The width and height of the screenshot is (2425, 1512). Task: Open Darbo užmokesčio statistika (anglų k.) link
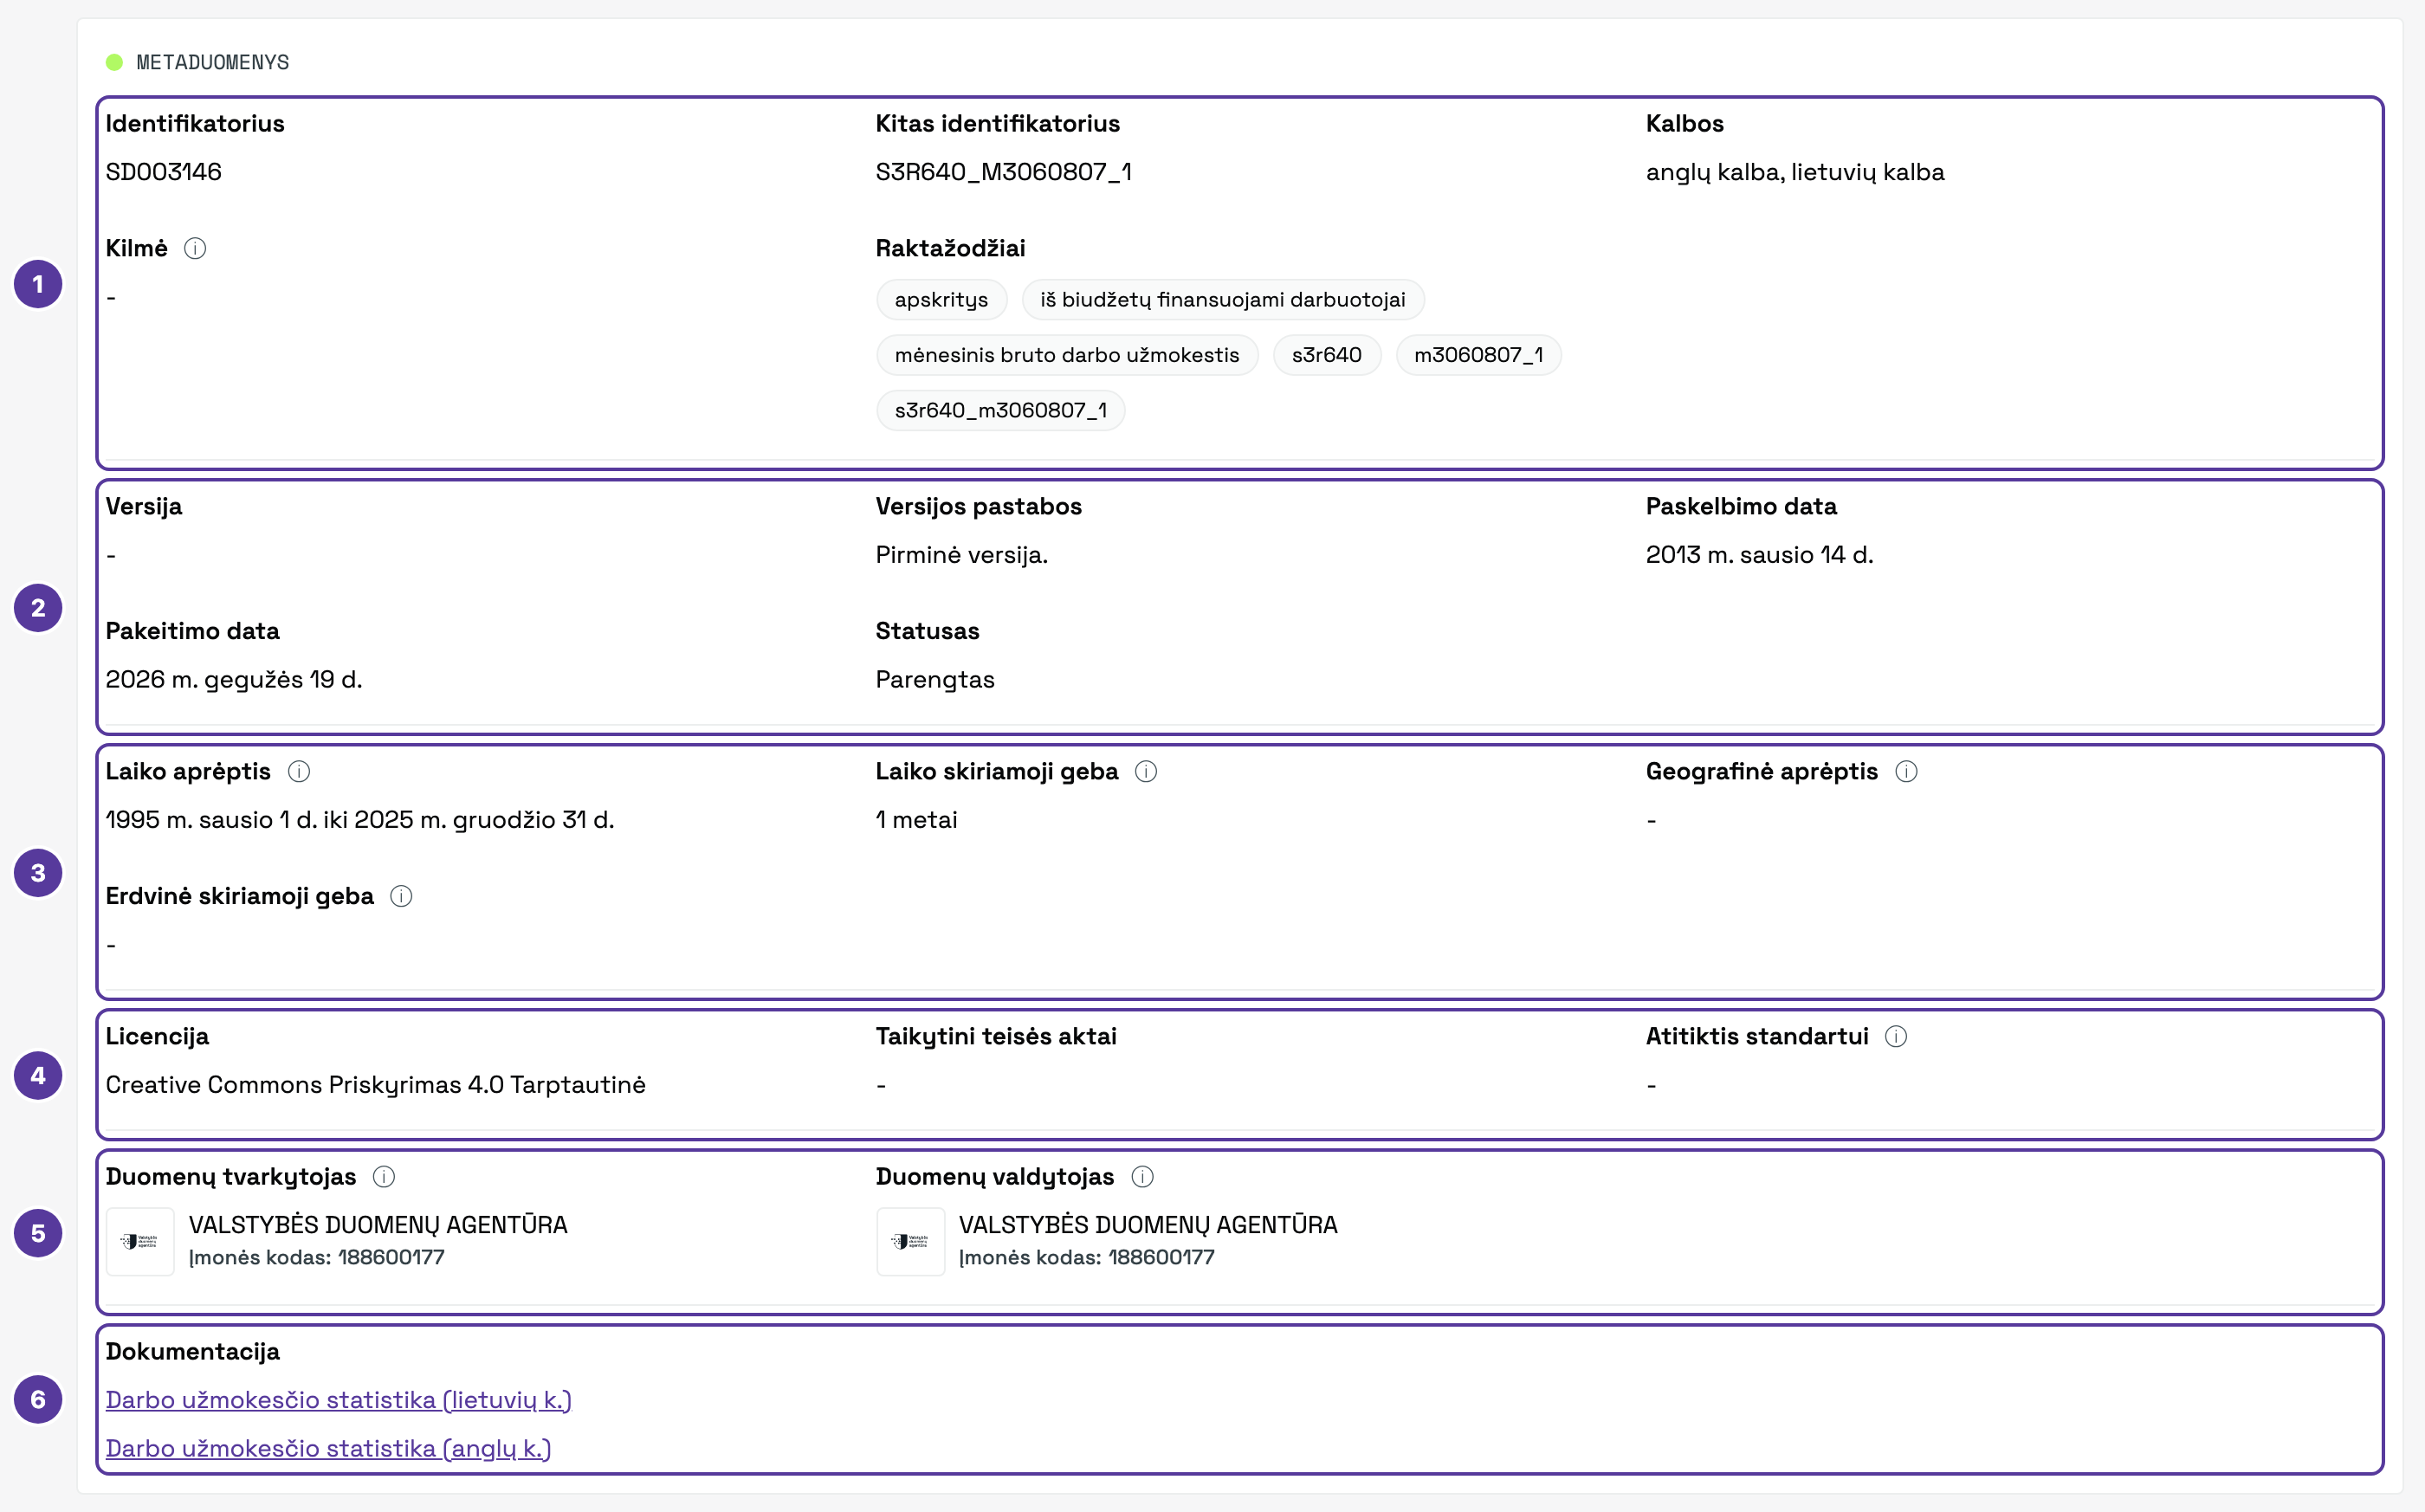(328, 1448)
